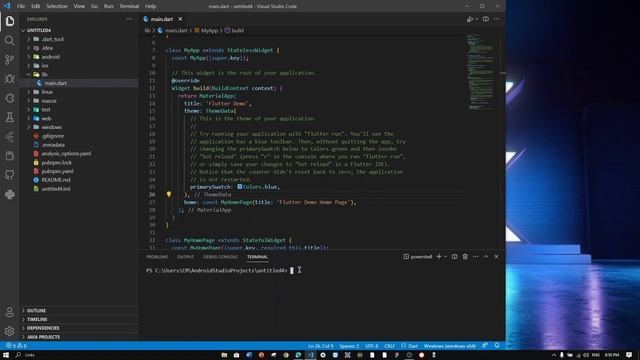Open the Search view in activity bar
This screenshot has height=360, width=640.
(10, 40)
